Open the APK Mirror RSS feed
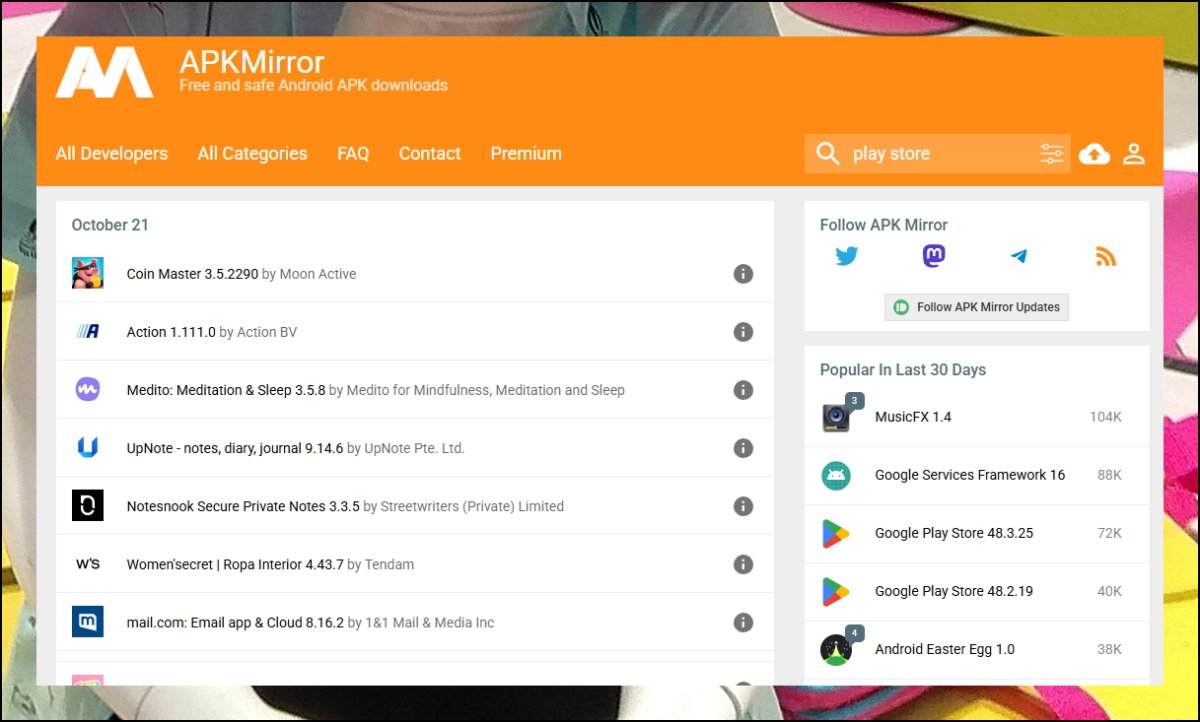1200x722 pixels. click(1105, 257)
